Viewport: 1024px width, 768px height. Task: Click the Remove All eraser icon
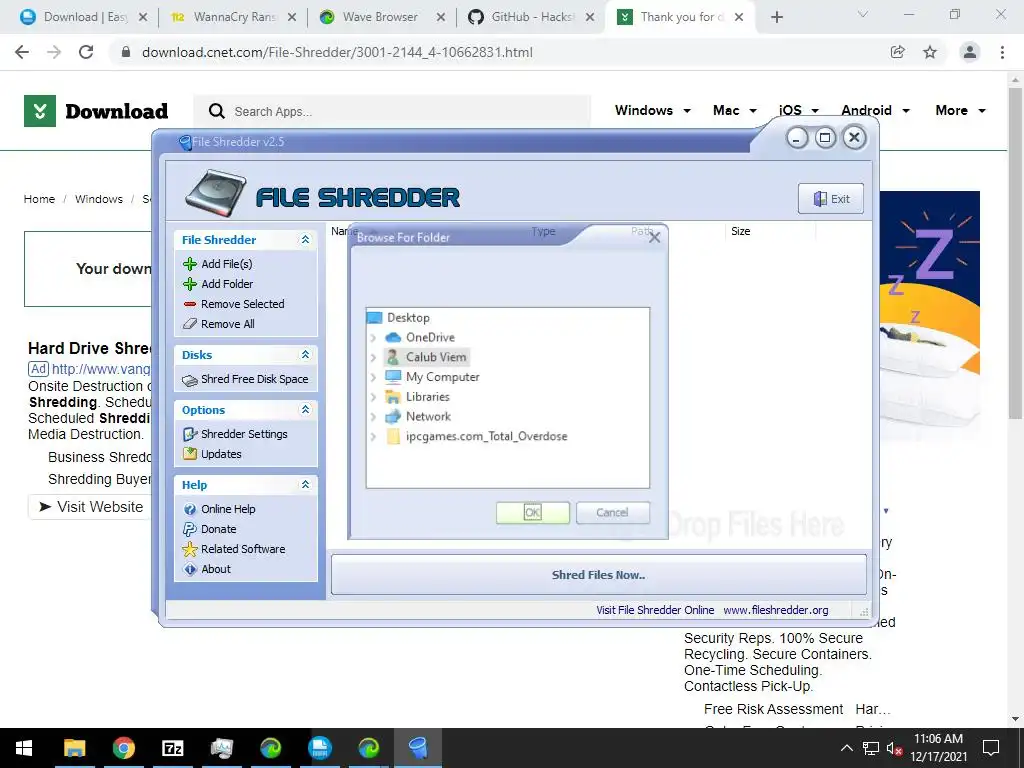tap(190, 324)
